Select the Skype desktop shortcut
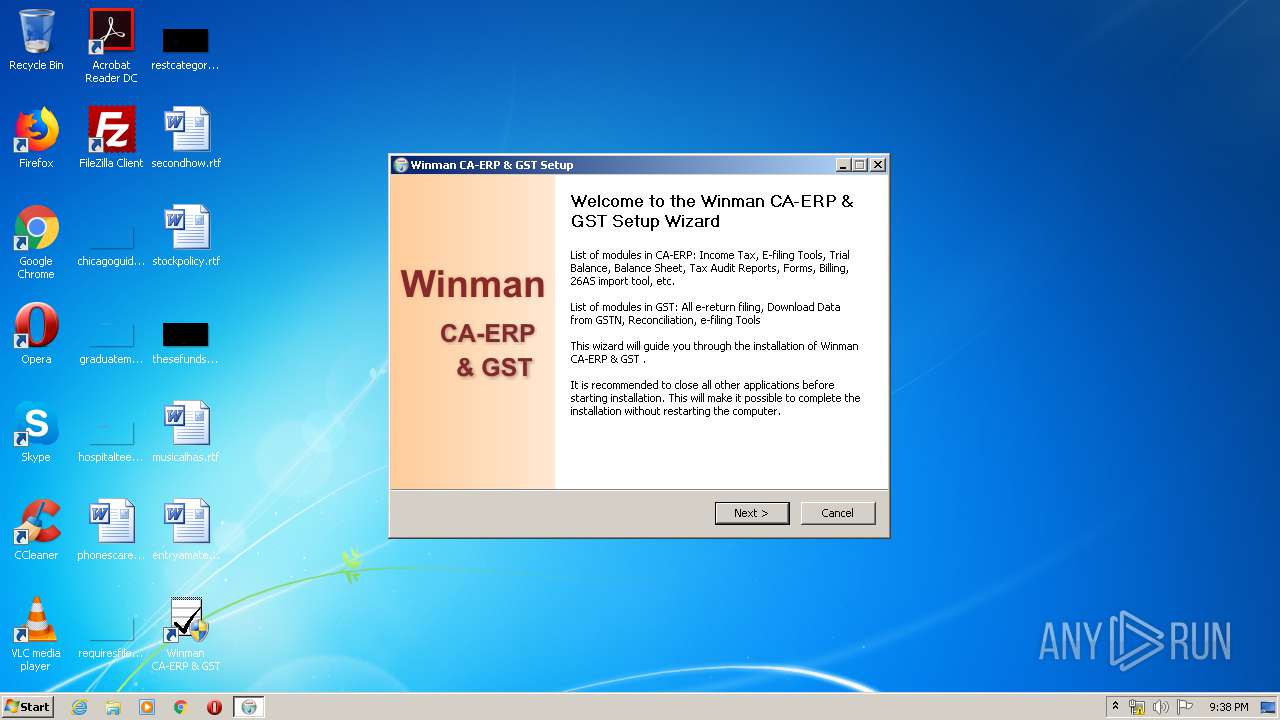Screen dimensions: 1280x720 [36, 432]
